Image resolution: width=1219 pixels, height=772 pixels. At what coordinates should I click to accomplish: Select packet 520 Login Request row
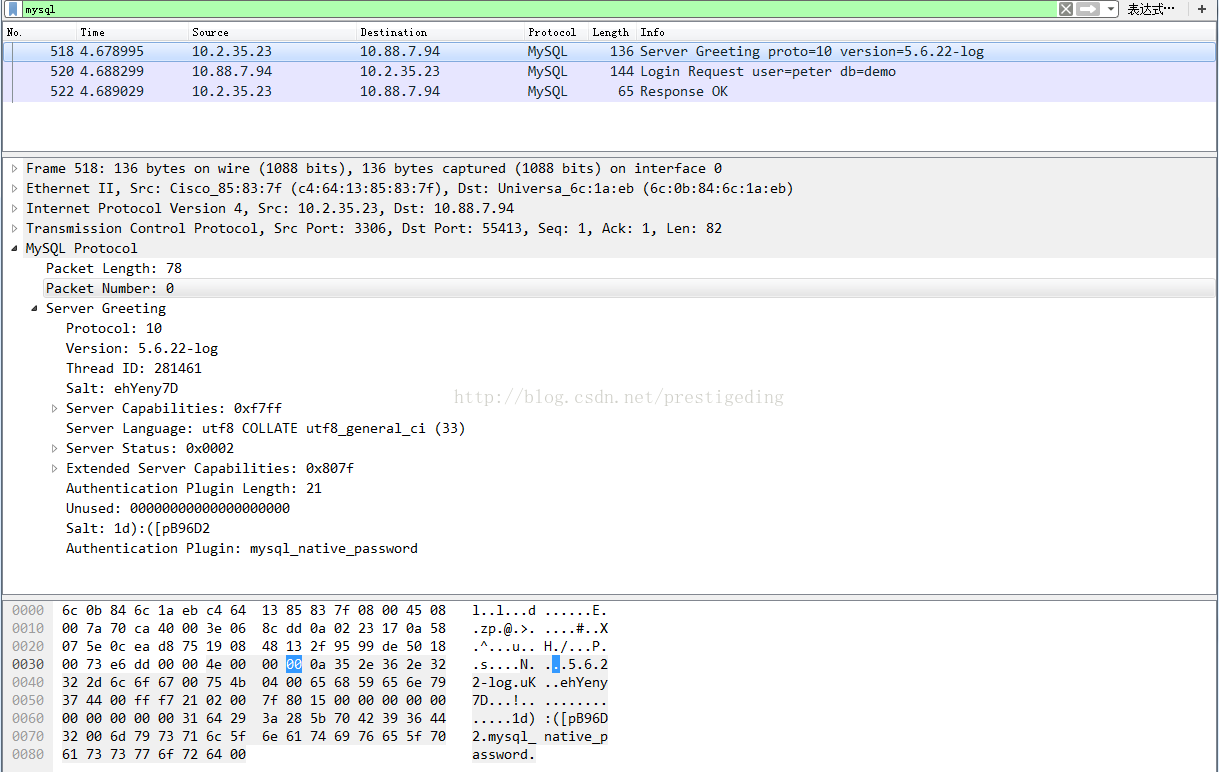click(609, 71)
